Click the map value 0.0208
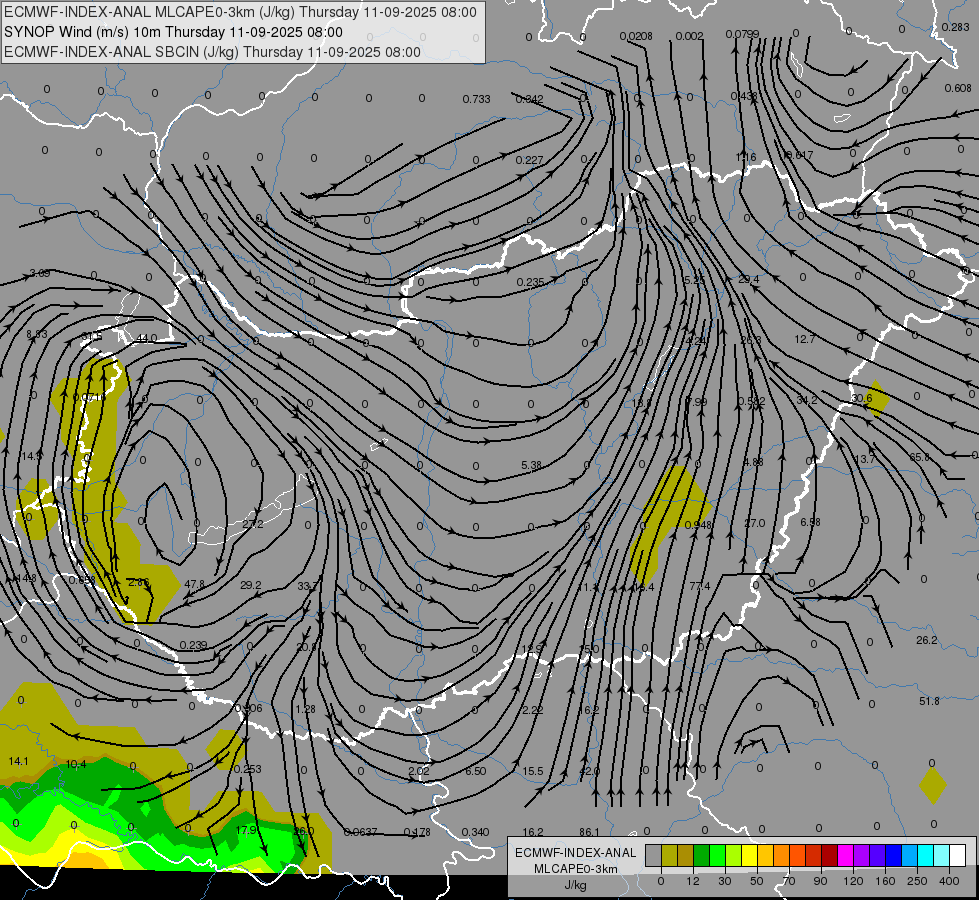Screen dimensions: 979x900 point(636,36)
